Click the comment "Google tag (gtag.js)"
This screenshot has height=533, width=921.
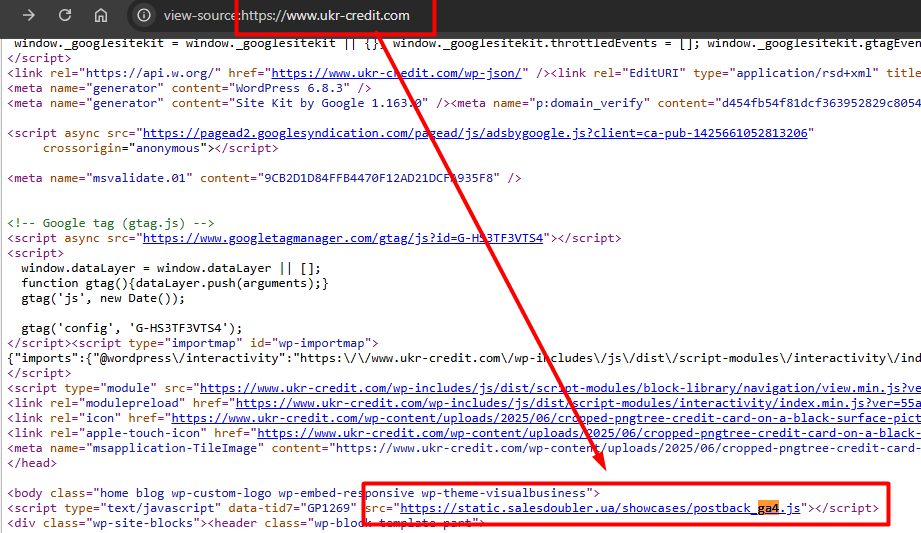(111, 223)
